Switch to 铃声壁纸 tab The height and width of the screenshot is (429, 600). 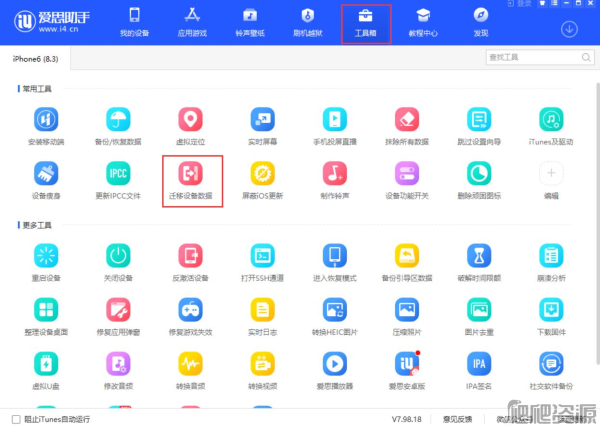pos(250,22)
